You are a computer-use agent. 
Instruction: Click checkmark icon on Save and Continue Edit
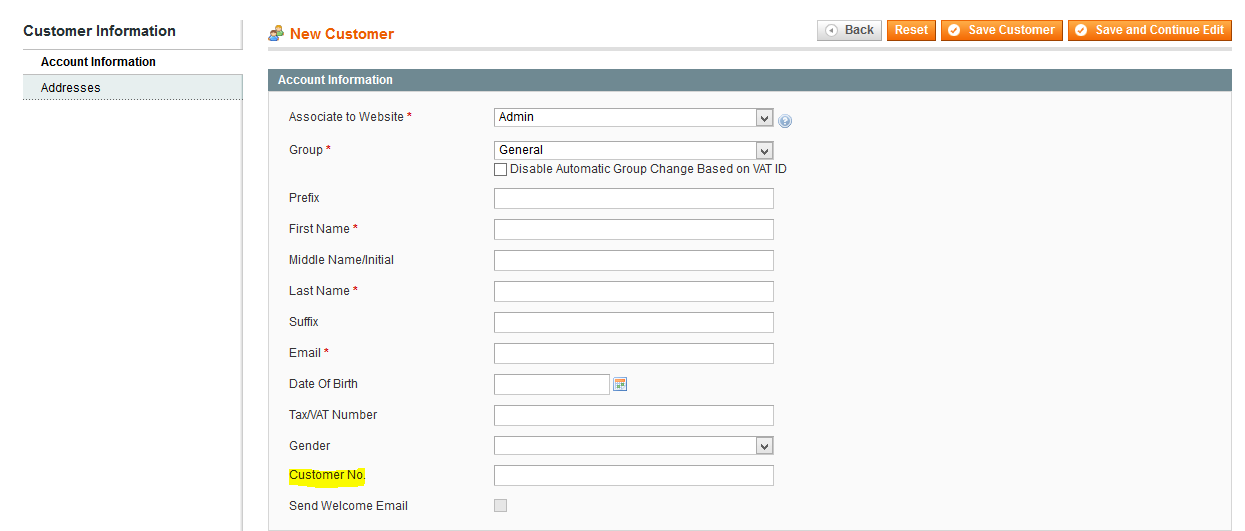pos(1081,30)
